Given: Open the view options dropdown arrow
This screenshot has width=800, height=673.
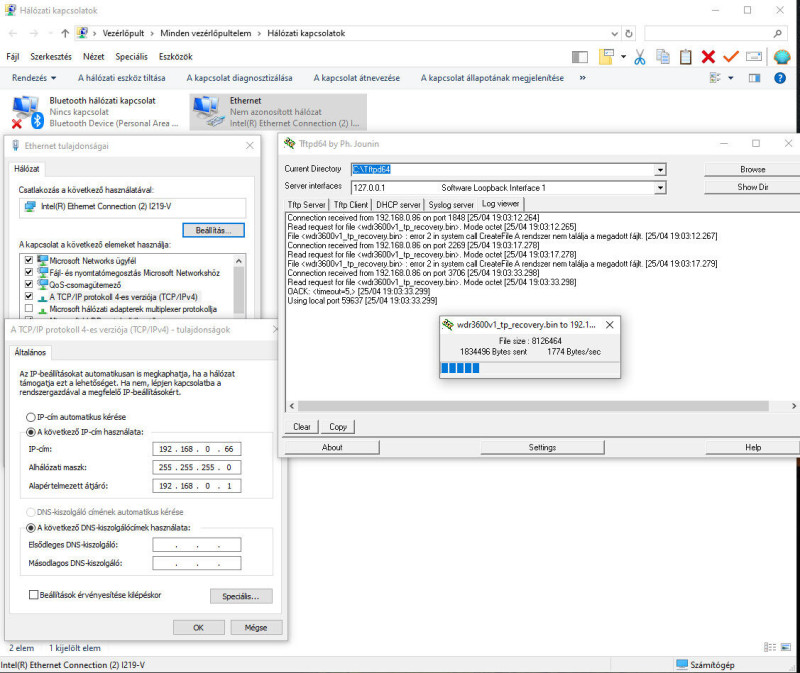Looking at the screenshot, I should 731,78.
